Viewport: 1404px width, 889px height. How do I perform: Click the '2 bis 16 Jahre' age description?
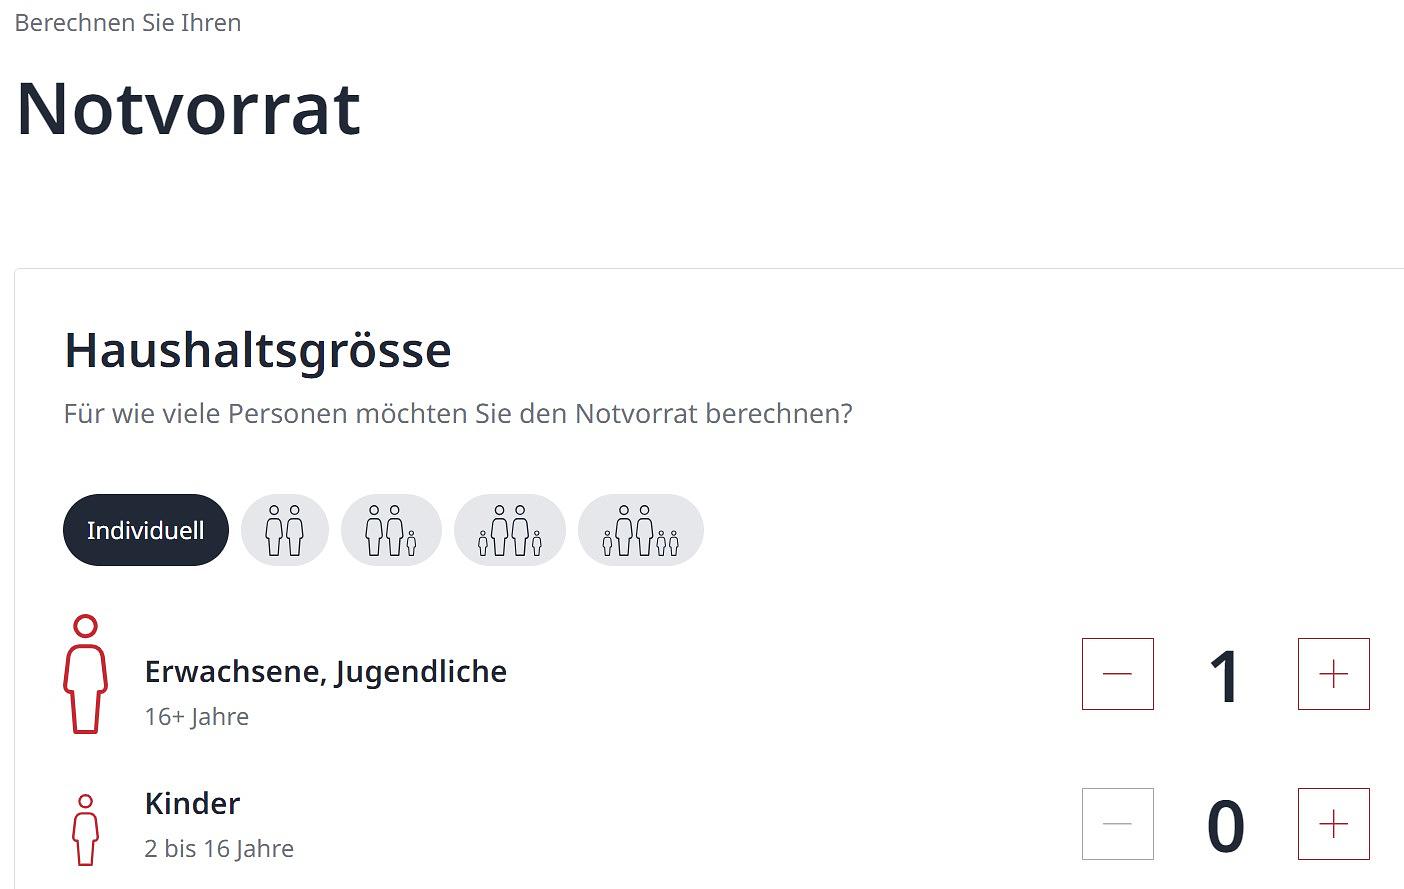(219, 848)
